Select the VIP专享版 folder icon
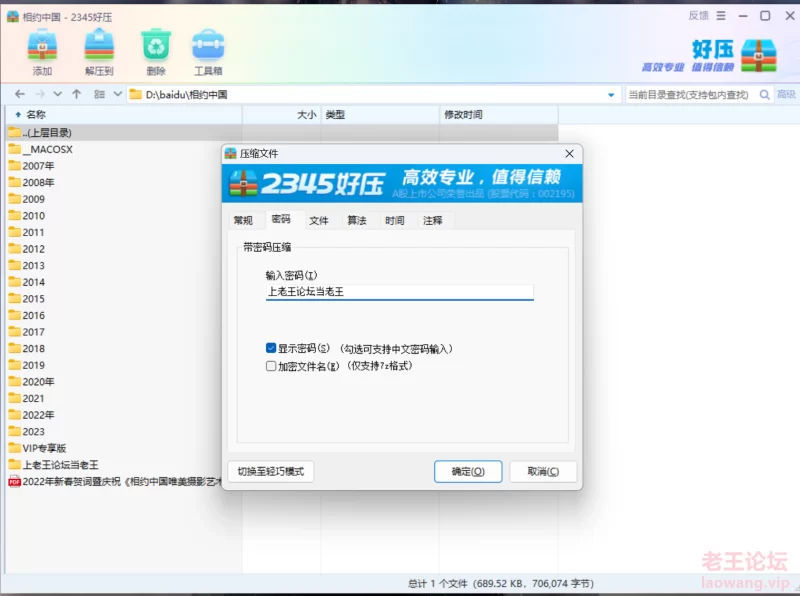This screenshot has height=596, width=800. 15,448
